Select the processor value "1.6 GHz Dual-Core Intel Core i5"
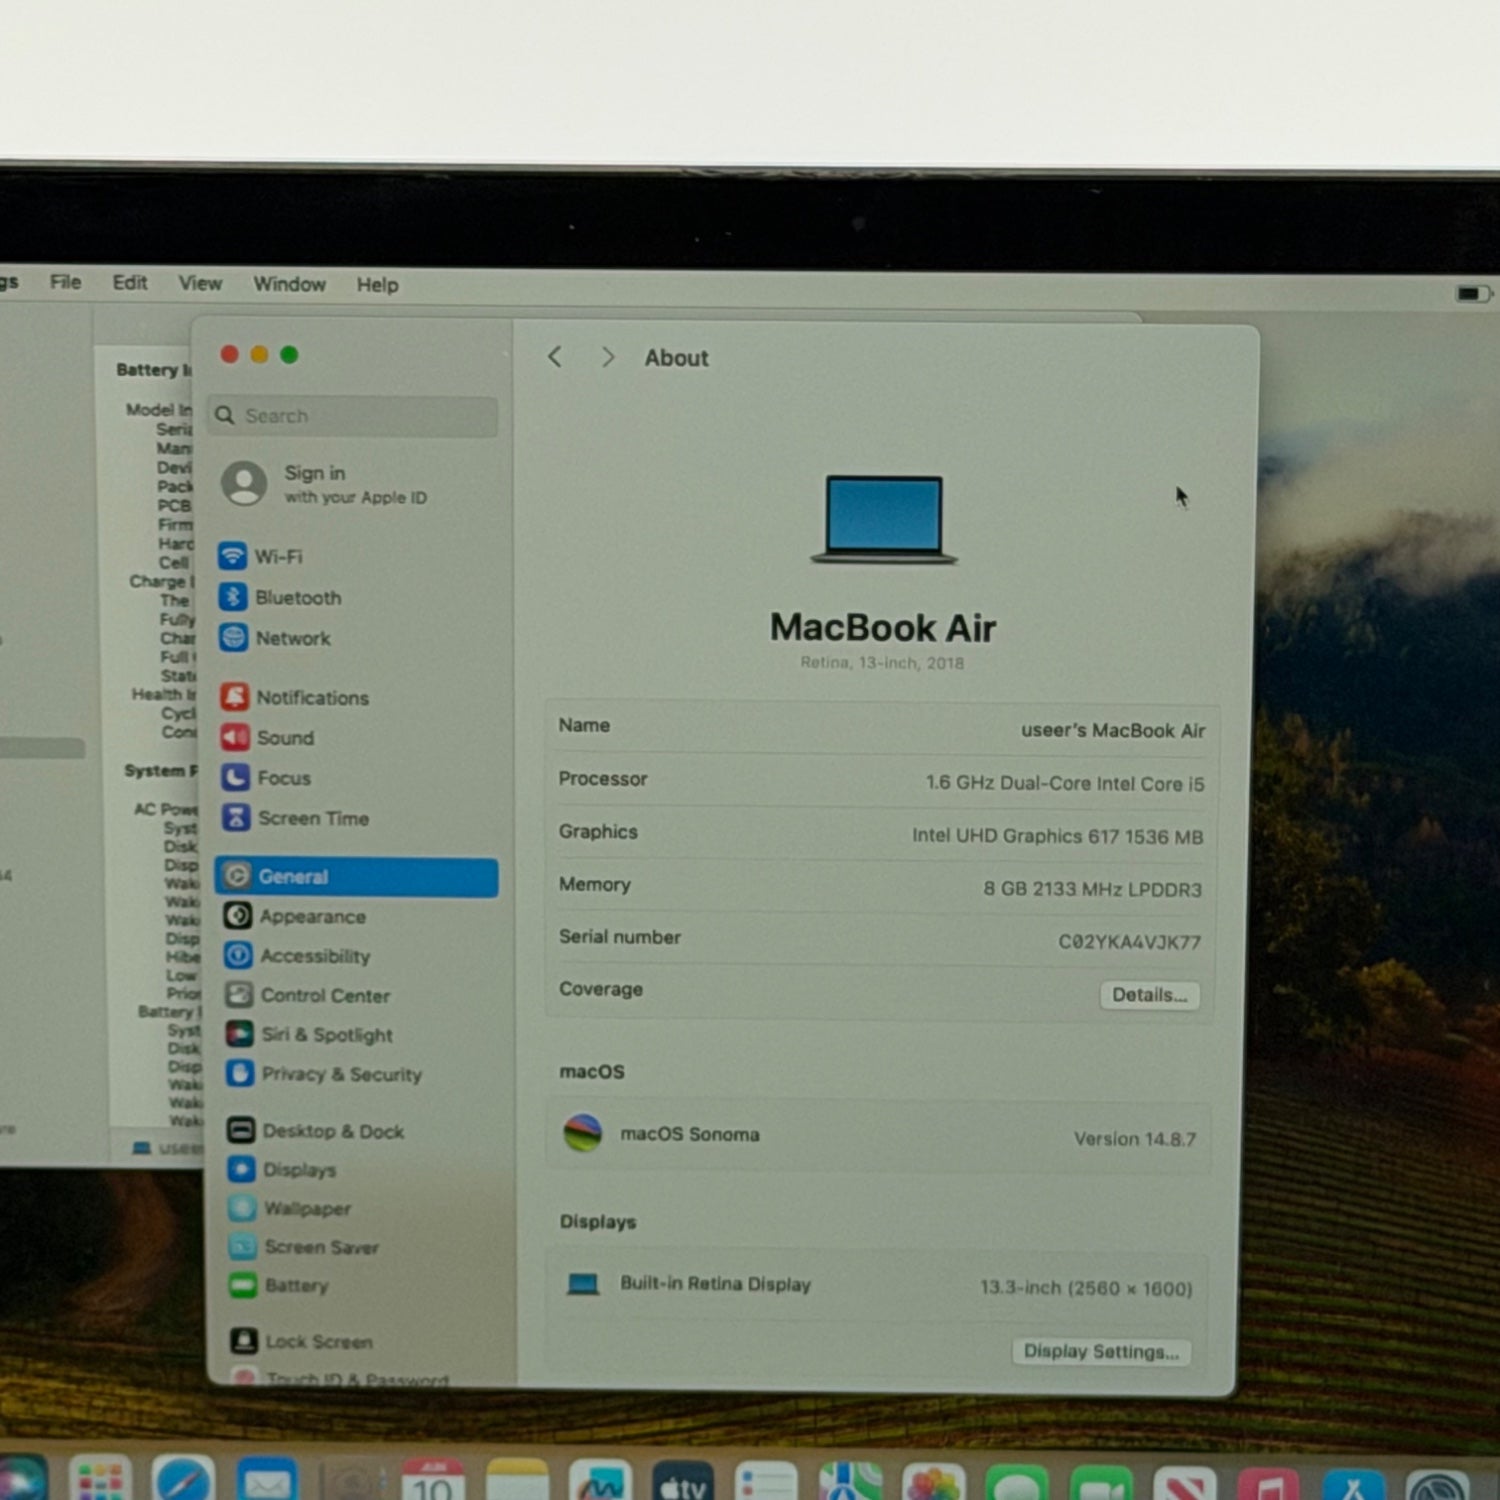Viewport: 1500px width, 1500px height. tap(1065, 783)
